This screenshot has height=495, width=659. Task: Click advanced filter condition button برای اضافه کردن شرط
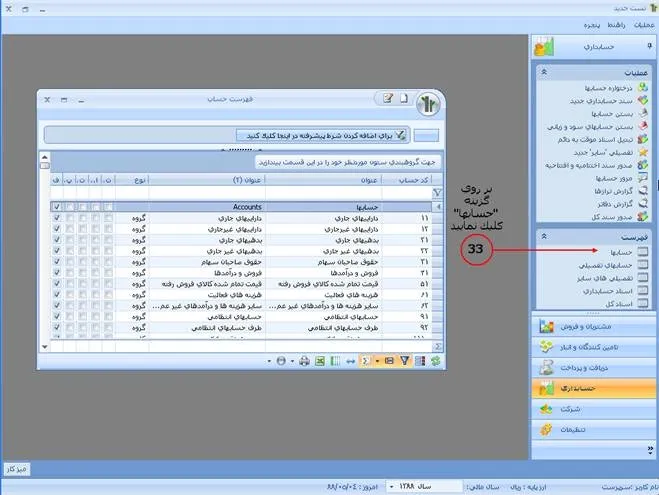pyautogui.click(x=322, y=135)
